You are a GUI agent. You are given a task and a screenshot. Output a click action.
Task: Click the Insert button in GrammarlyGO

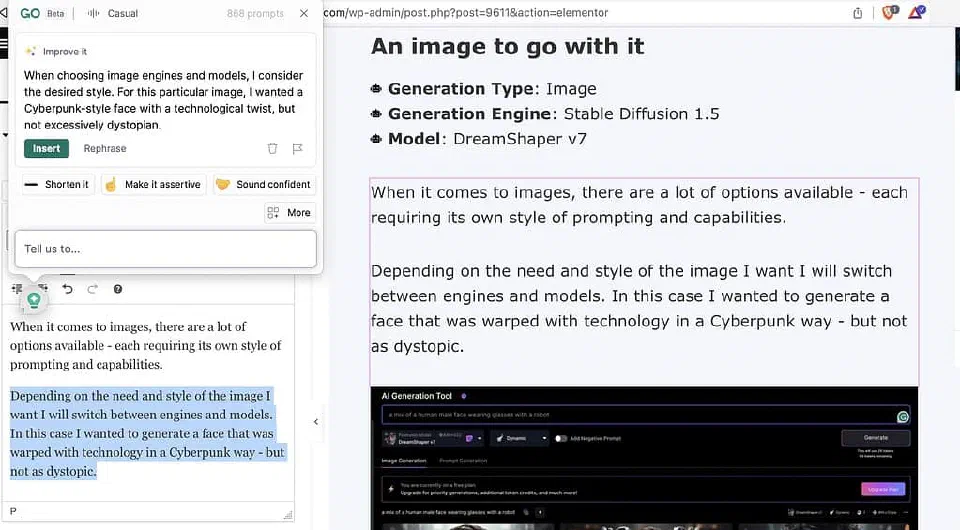47,148
